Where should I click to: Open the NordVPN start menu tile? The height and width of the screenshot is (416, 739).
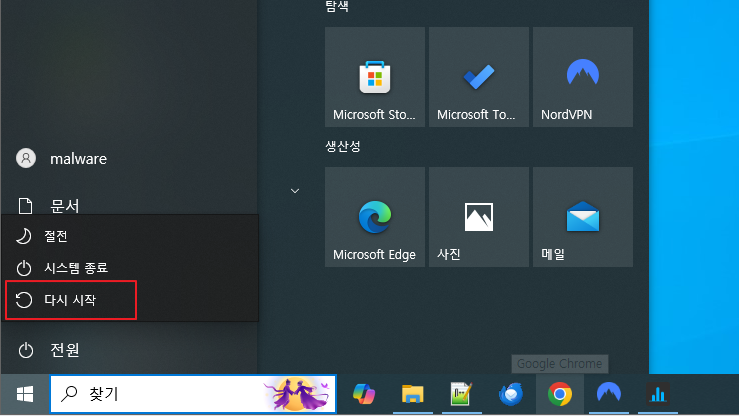[x=583, y=77]
